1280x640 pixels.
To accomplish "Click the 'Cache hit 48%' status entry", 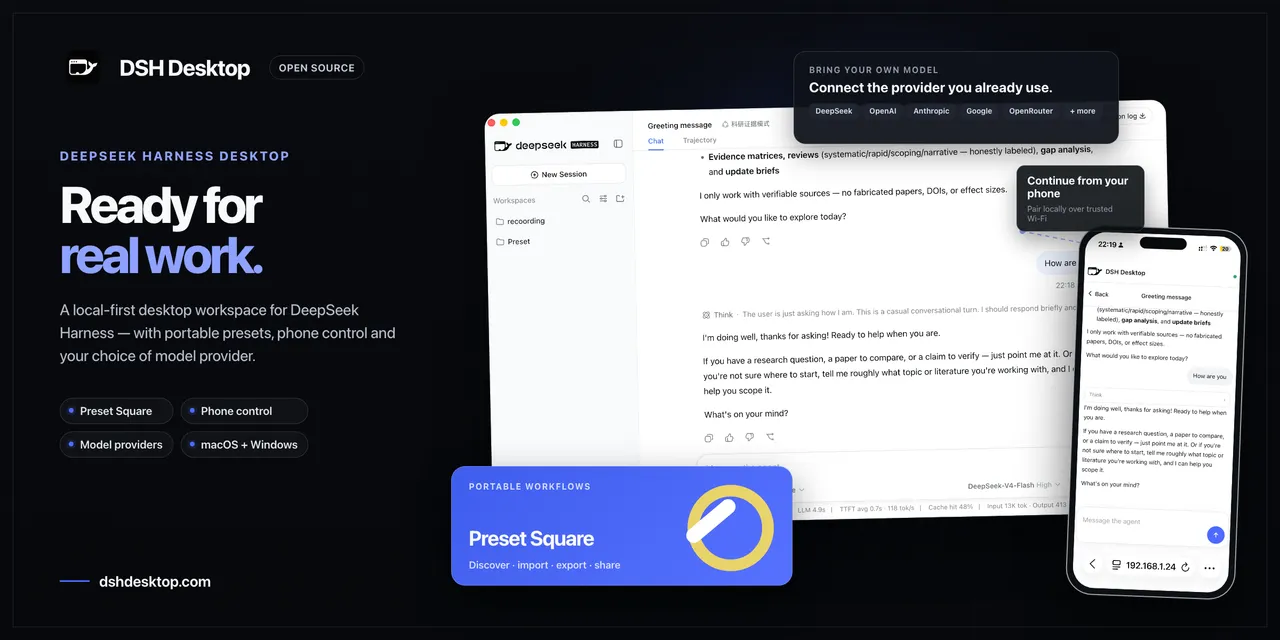I will [x=950, y=507].
